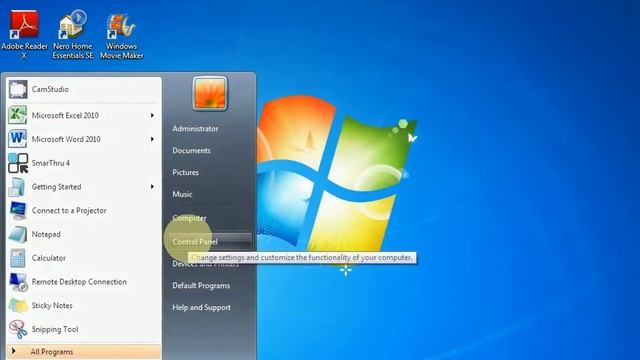640x360 pixels.
Task: Open Computer from Start menu
Action: (189, 218)
